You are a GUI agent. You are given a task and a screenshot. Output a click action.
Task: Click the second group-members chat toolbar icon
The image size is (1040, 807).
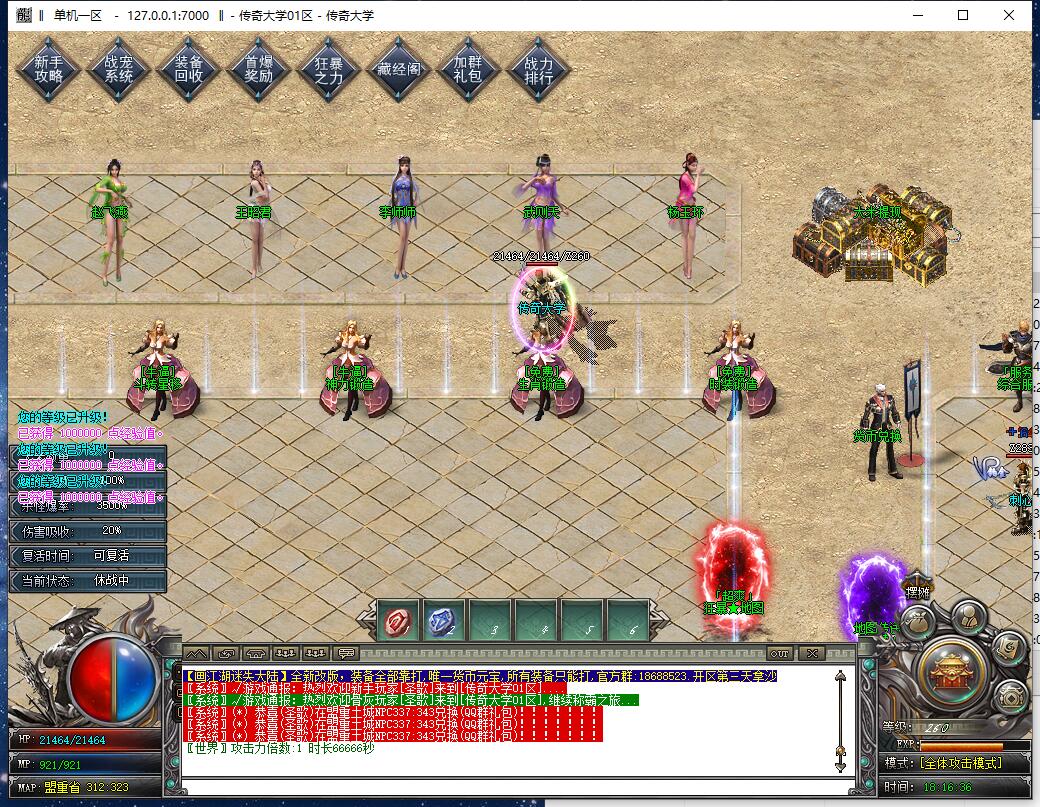[315, 654]
